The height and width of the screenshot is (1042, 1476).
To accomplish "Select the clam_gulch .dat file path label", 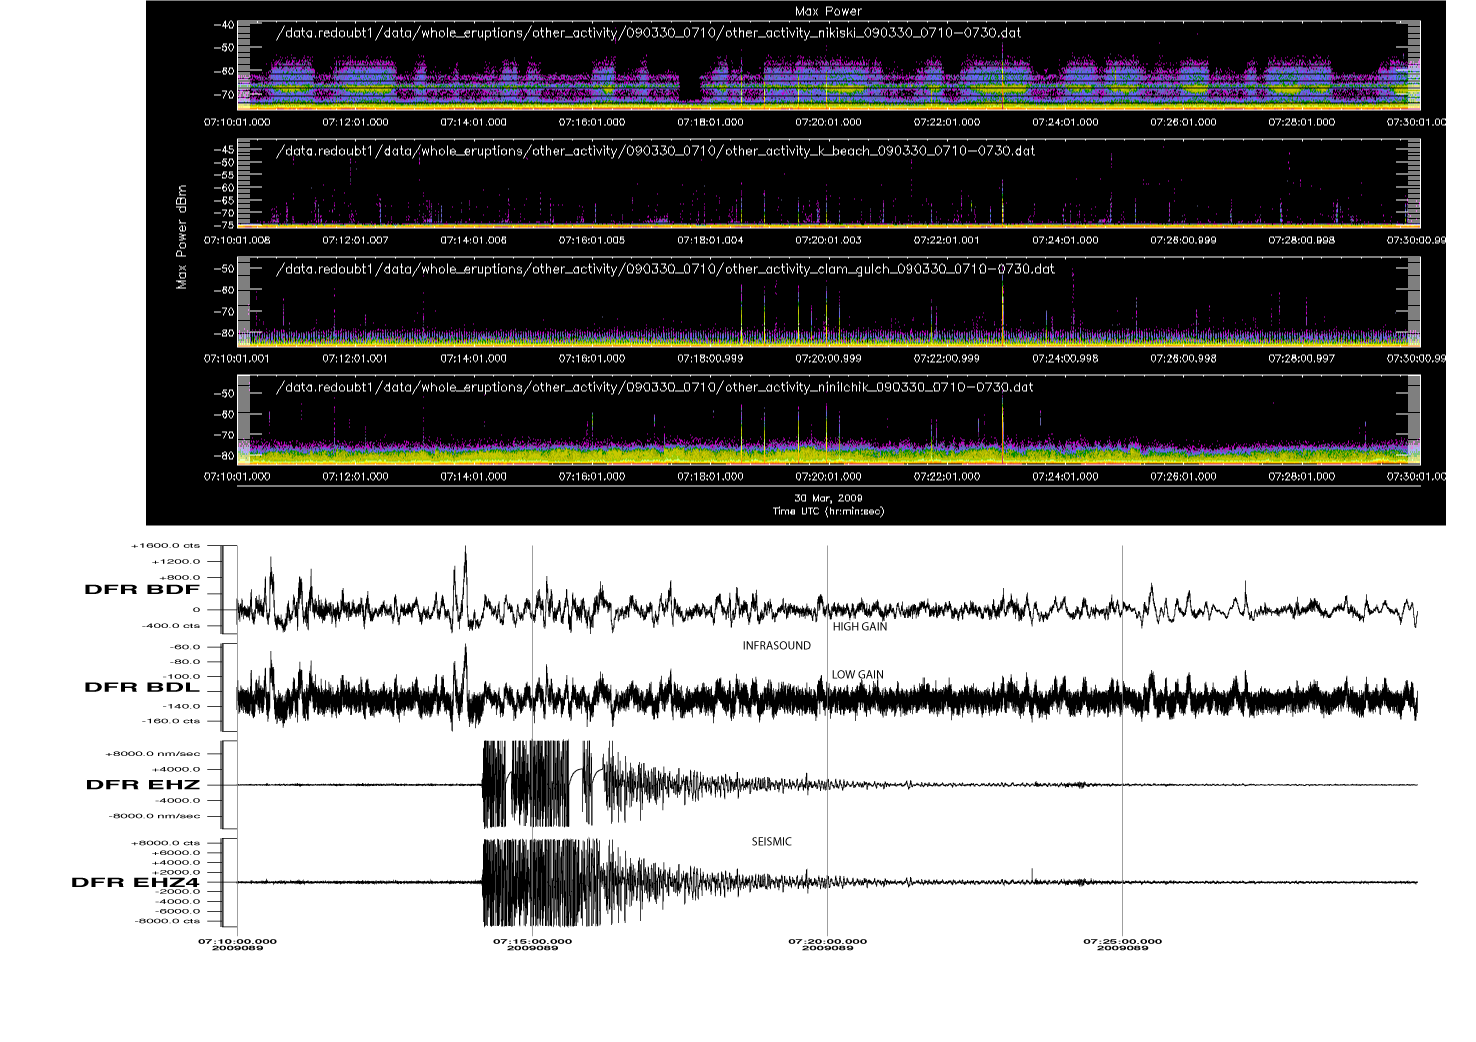I will [x=665, y=269].
